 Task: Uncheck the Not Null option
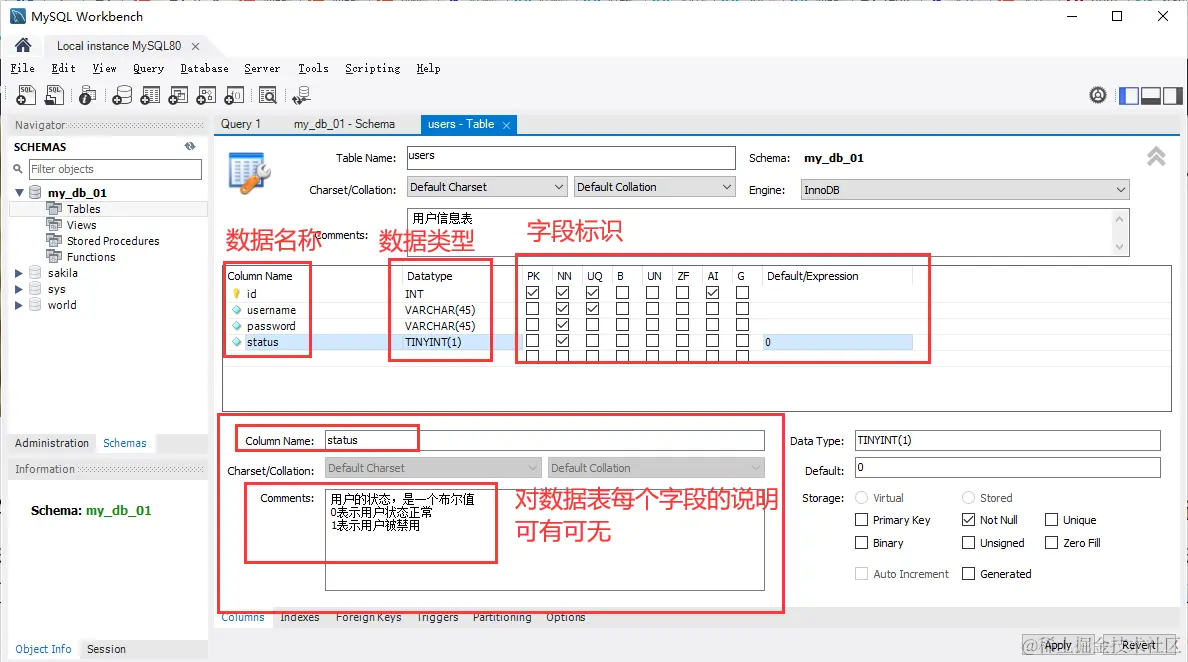[968, 520]
